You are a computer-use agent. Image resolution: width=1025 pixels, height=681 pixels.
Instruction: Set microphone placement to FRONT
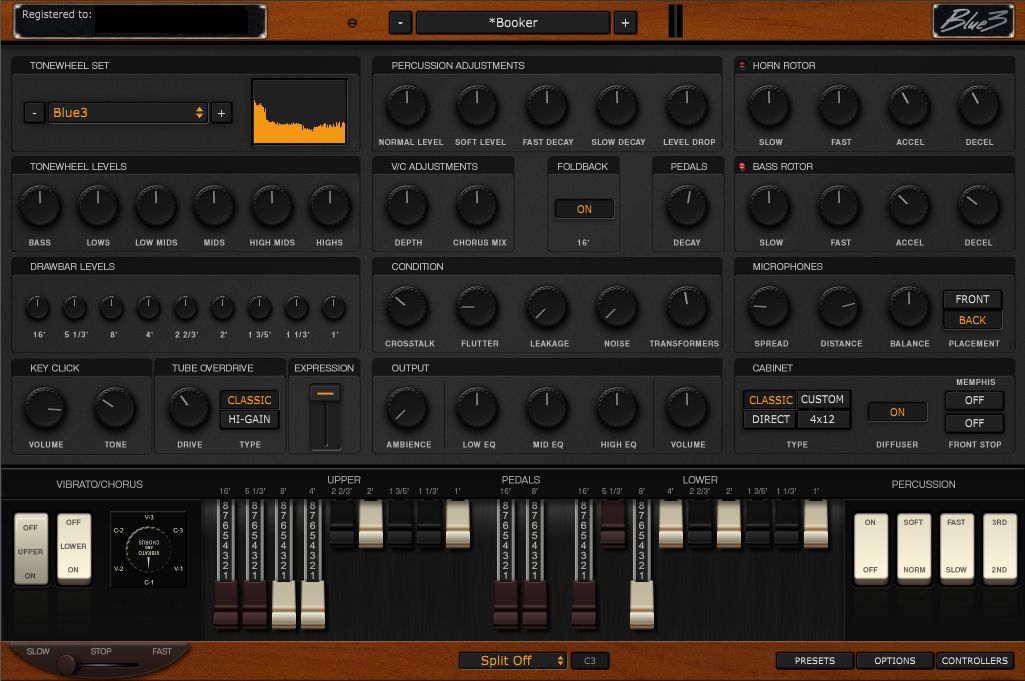click(x=972, y=299)
